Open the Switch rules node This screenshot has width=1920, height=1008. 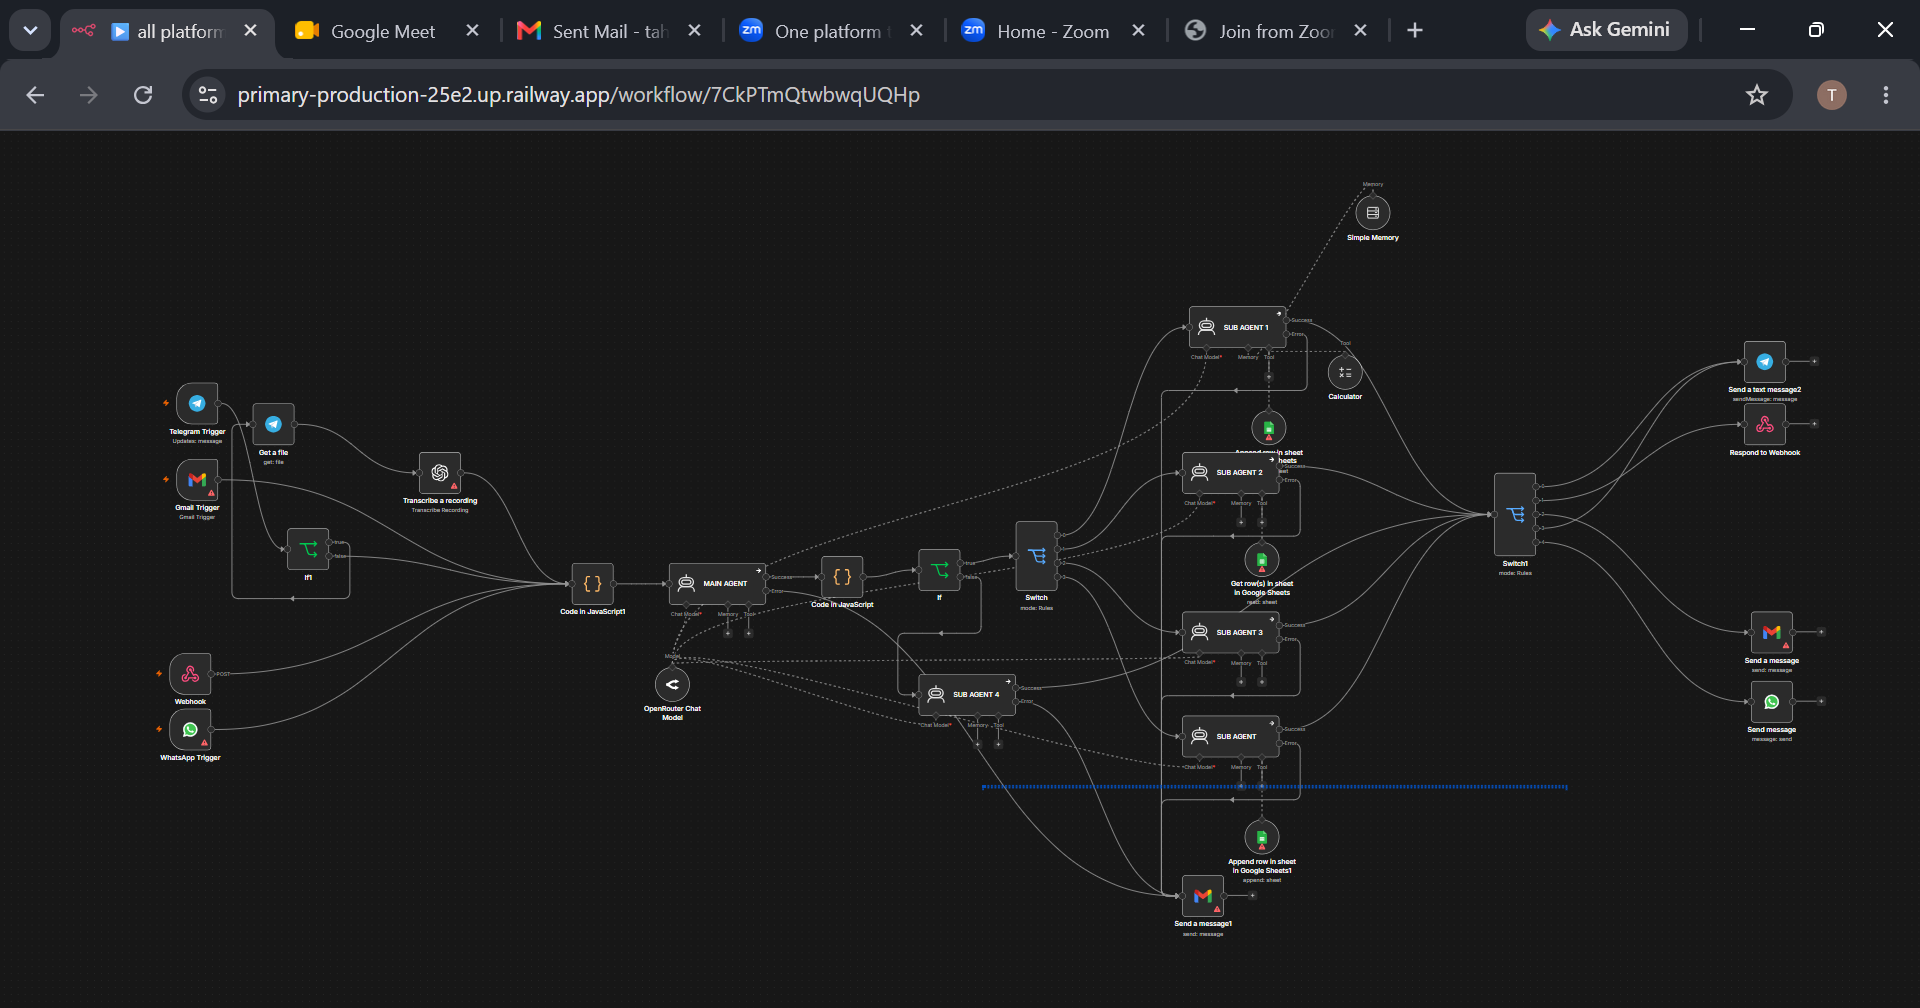[x=1036, y=556]
